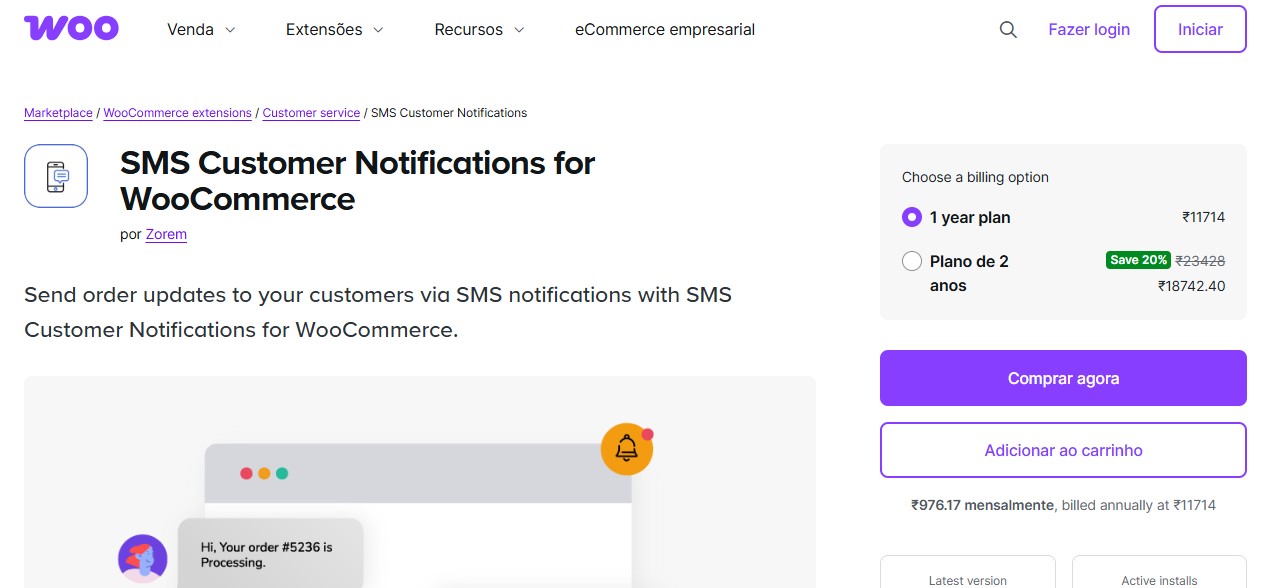This screenshot has width=1277, height=588.
Task: Click the avatar next to the order message
Action: (x=142, y=558)
